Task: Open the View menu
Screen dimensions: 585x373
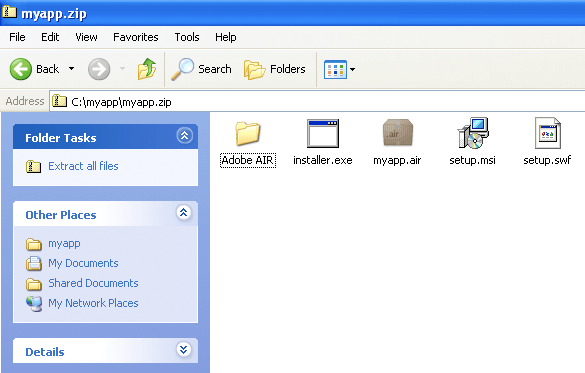Action: (86, 37)
